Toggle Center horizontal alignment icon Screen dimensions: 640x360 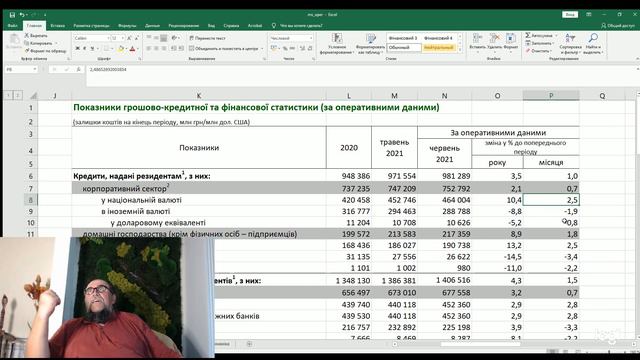(x=156, y=49)
